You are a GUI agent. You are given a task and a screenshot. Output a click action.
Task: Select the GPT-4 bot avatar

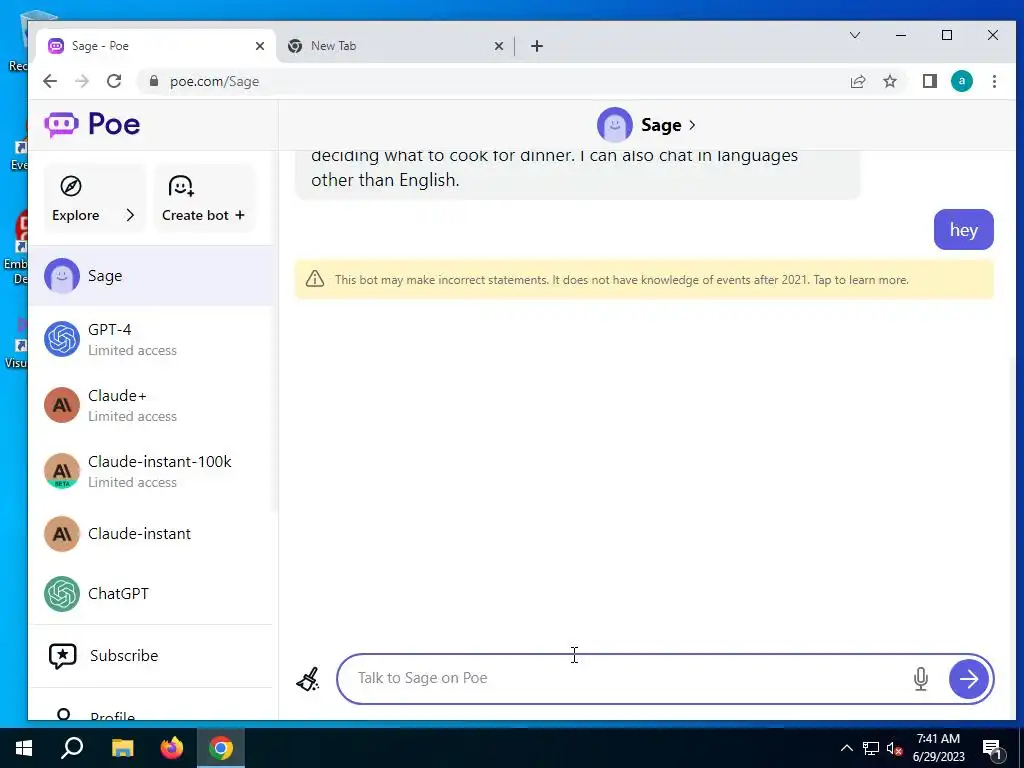62,339
